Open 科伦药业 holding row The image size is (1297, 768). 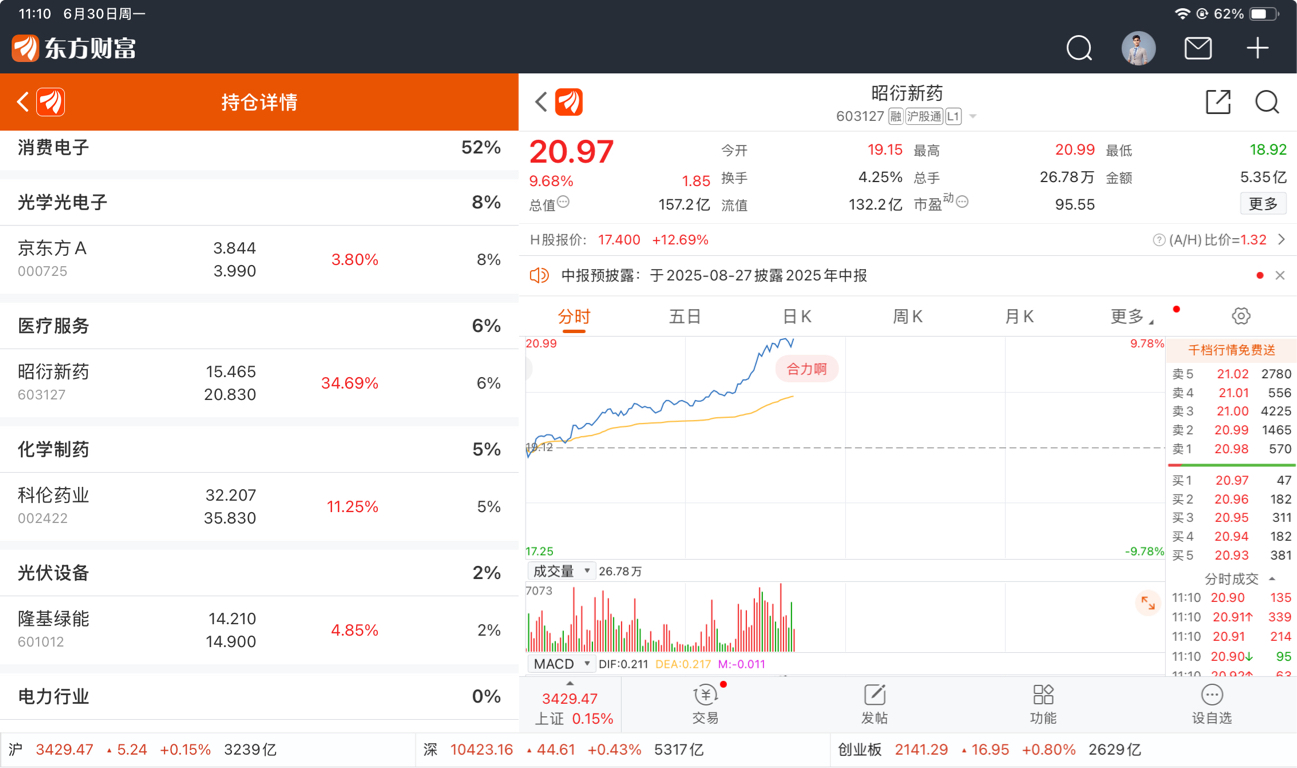[x=259, y=506]
